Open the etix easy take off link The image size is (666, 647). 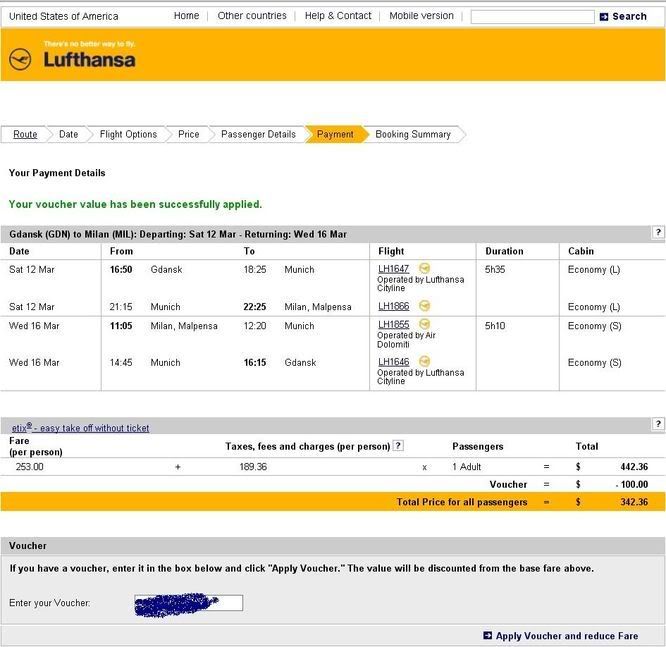(80, 427)
